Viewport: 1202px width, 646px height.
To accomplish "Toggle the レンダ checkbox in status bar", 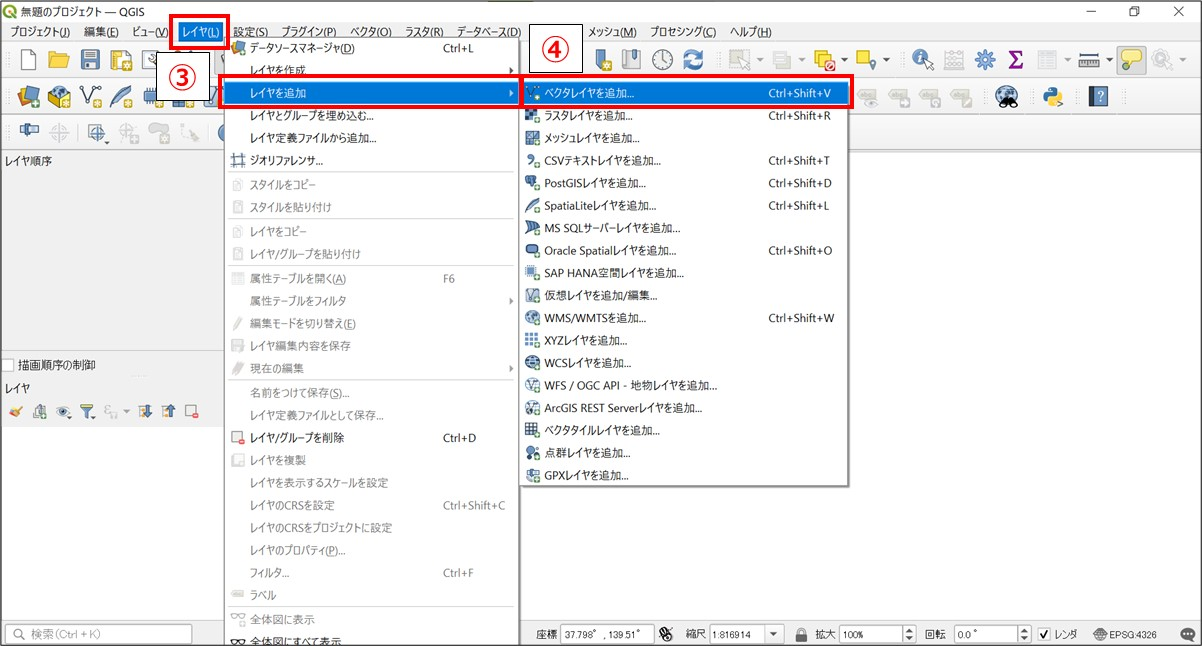I will coord(1044,634).
